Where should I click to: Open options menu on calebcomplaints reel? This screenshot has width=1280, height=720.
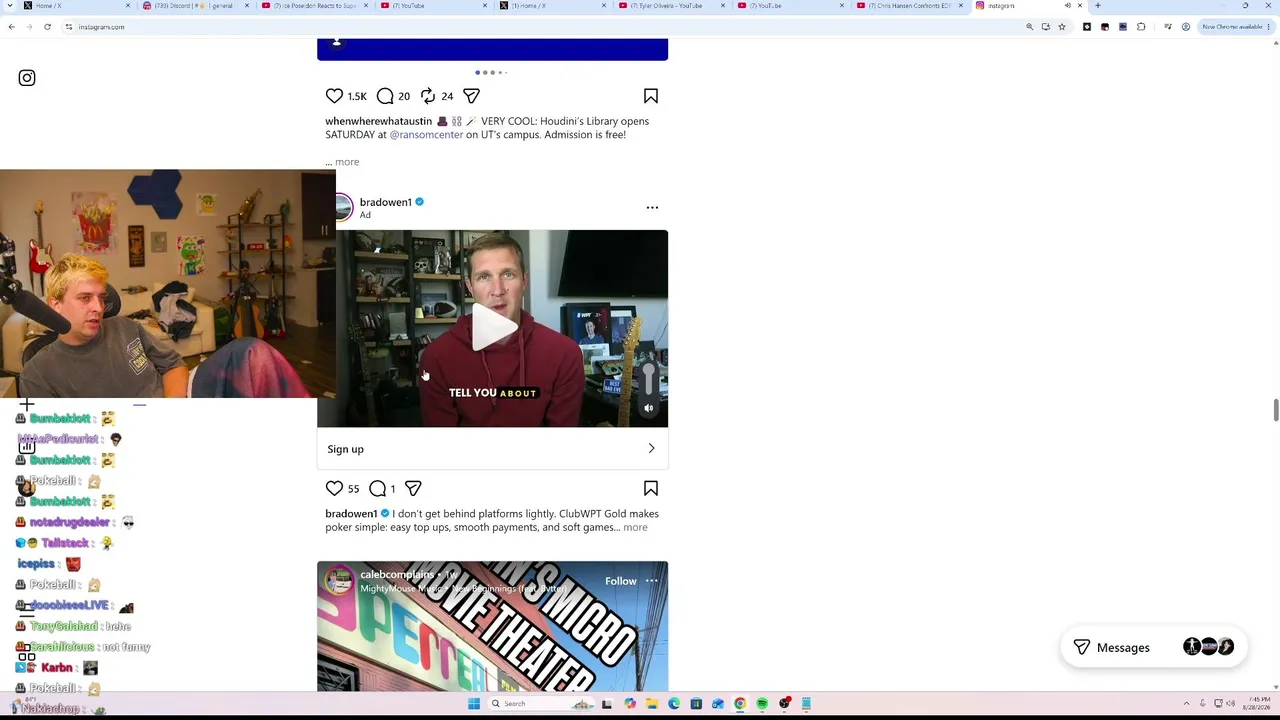[x=652, y=581]
